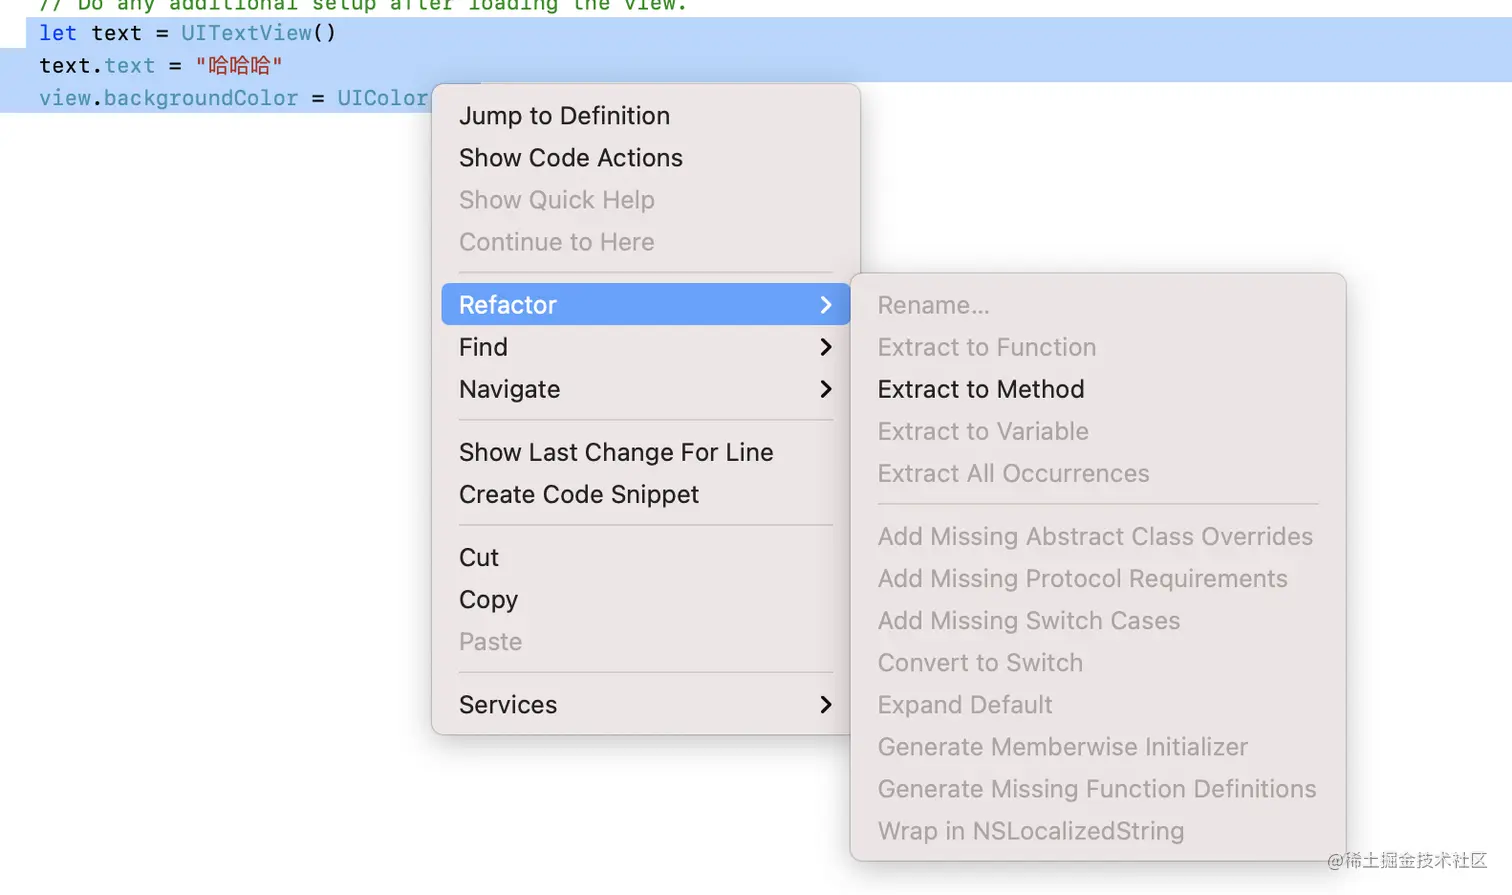Choose Show Last Change For Line
The height and width of the screenshot is (895, 1512).
coord(615,453)
